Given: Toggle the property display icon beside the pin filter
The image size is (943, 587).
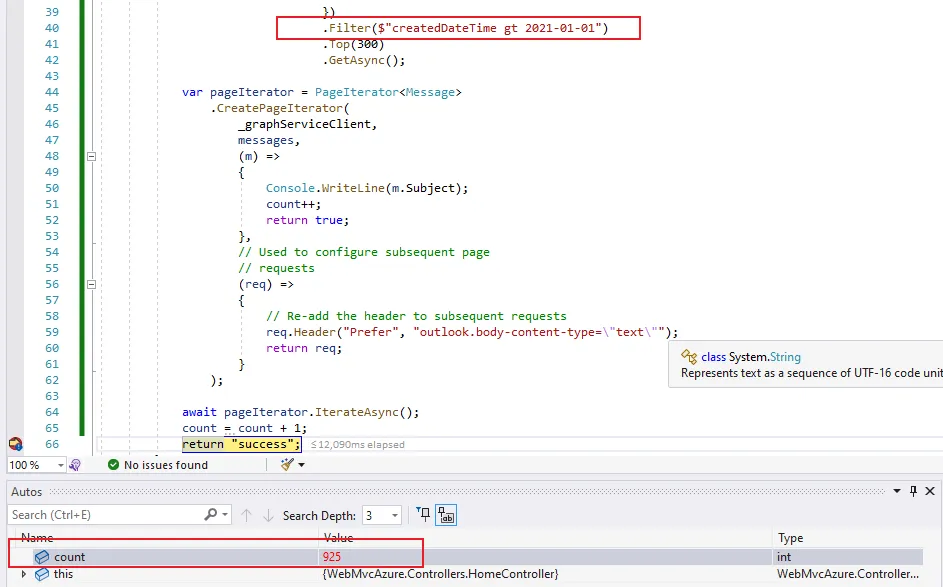Looking at the screenshot, I should (x=446, y=515).
